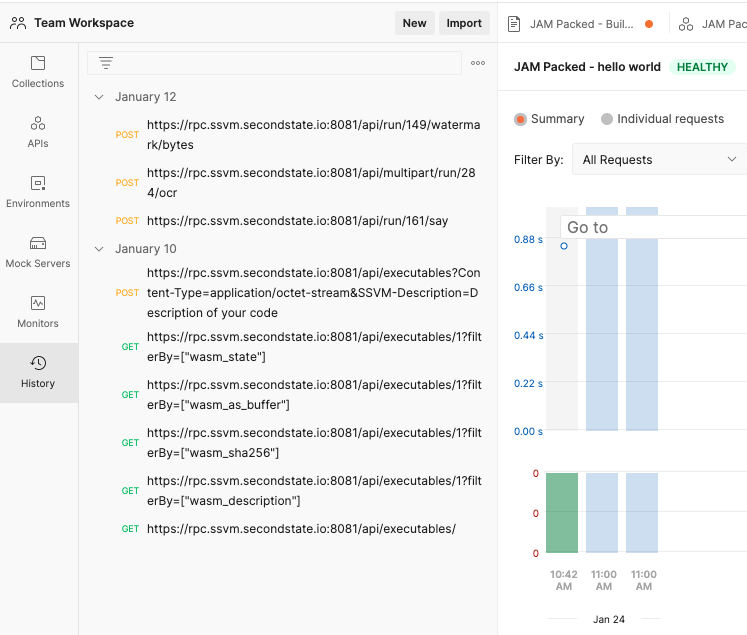The width and height of the screenshot is (747, 635).
Task: Click the filter lines icon in history search
Action: coord(106,63)
